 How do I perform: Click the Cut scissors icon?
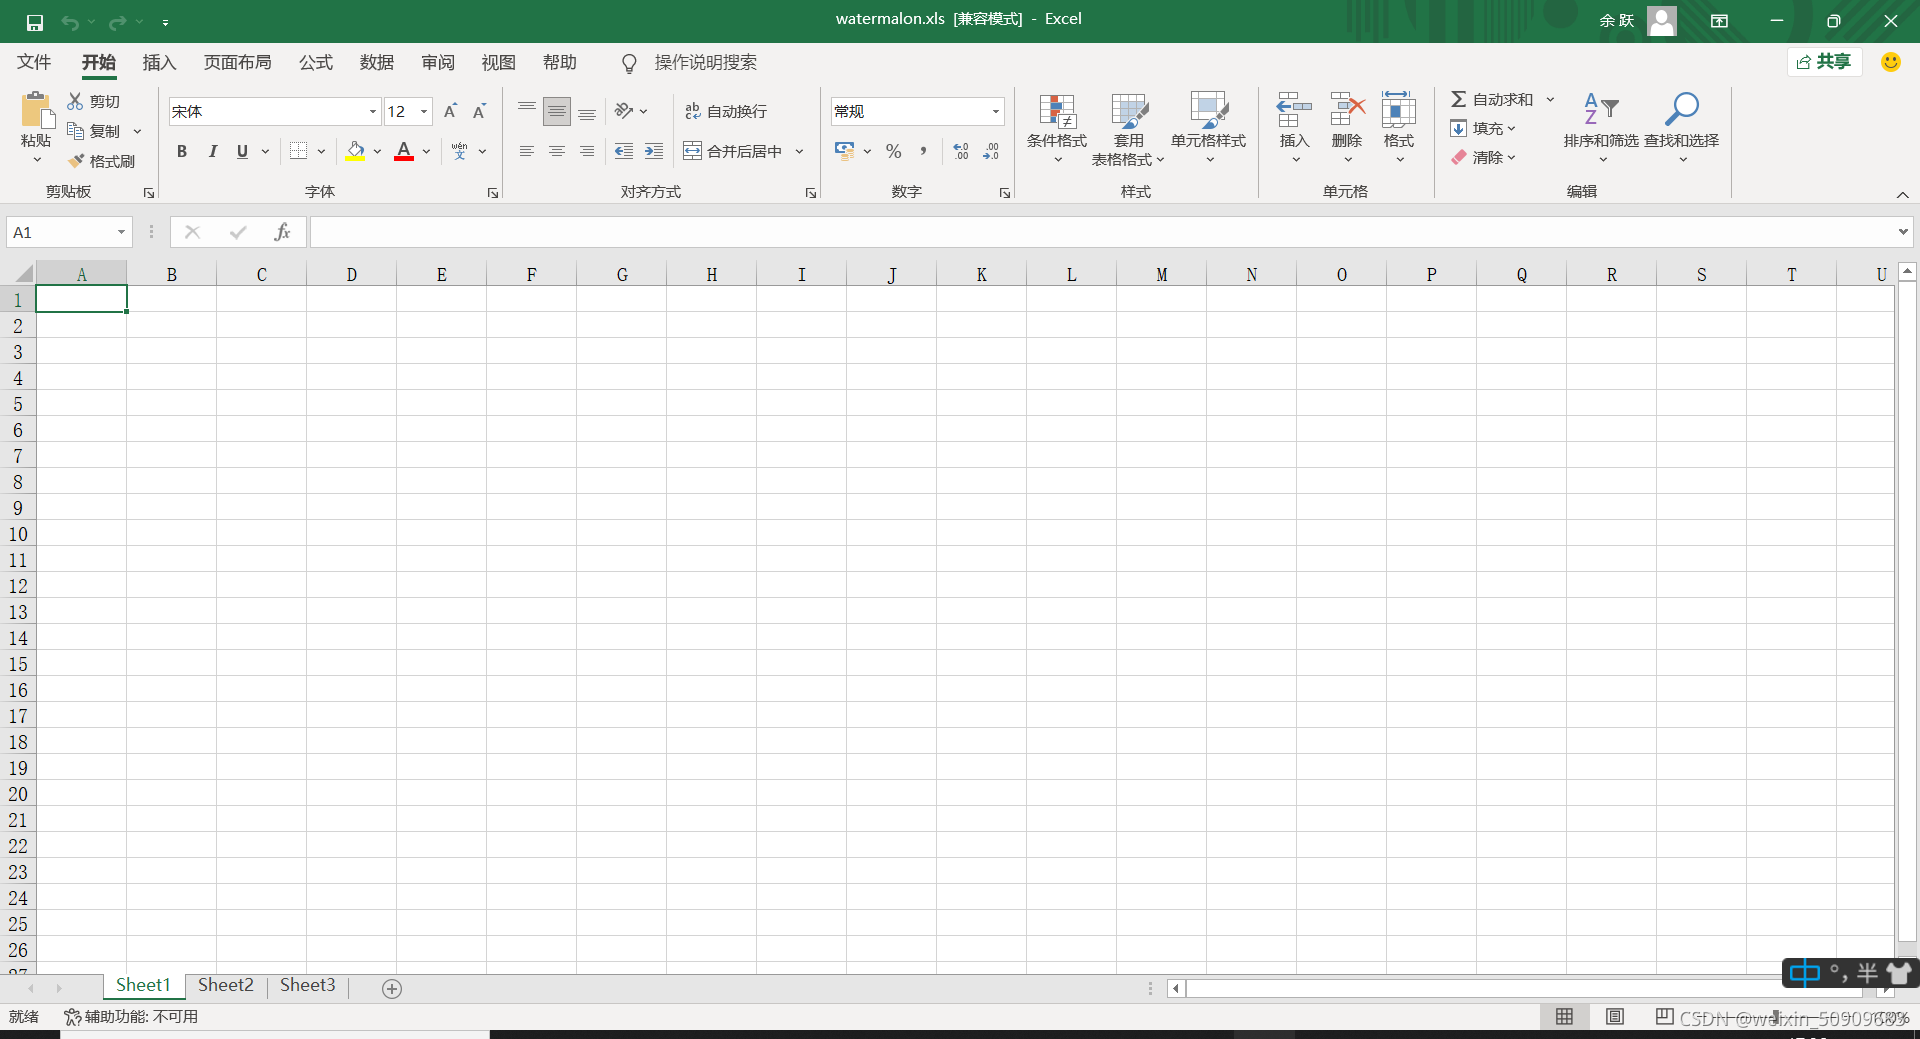(76, 101)
